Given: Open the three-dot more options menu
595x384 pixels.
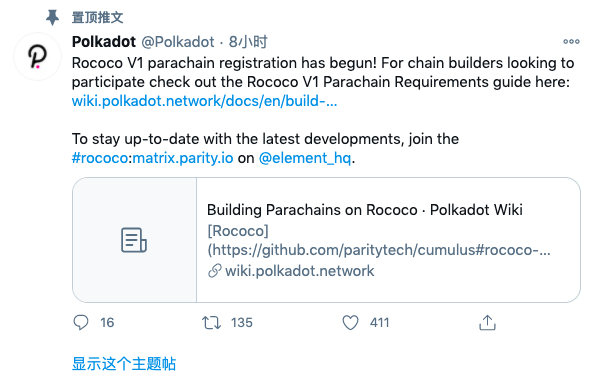Looking at the screenshot, I should pos(571,41).
